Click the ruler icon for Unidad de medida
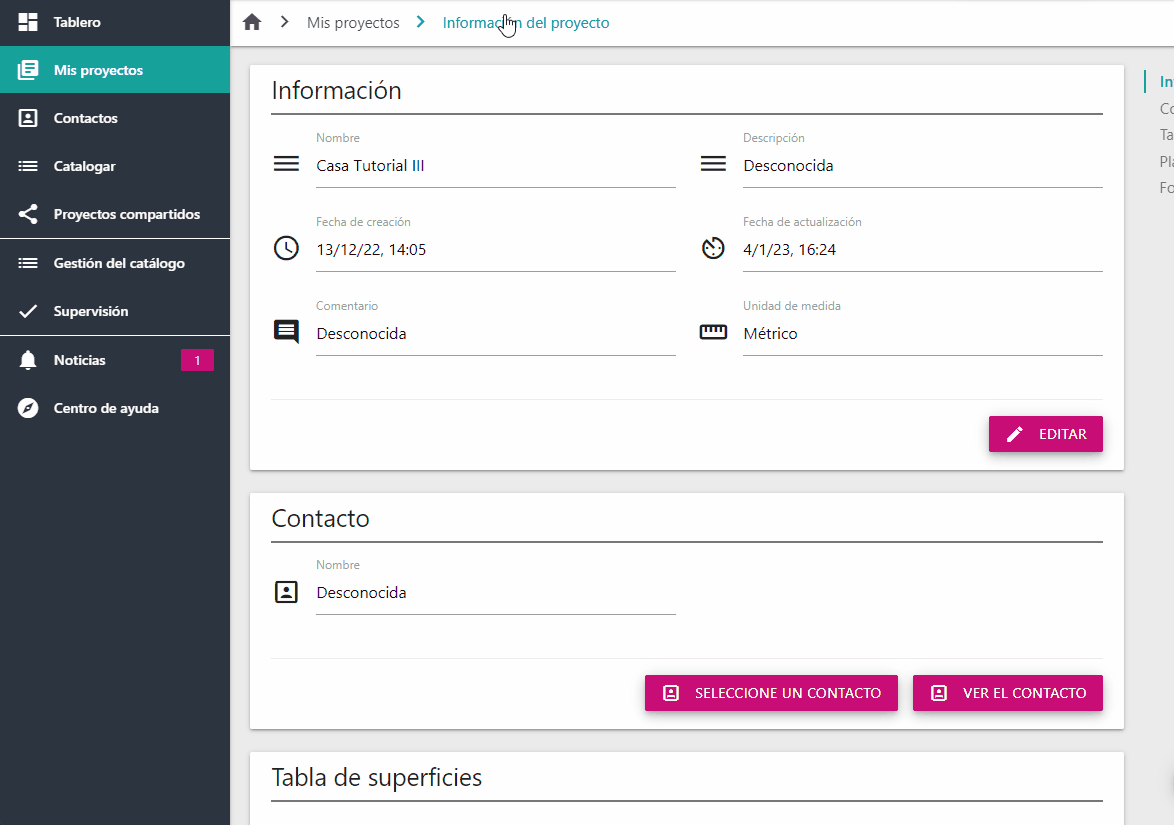The image size is (1174, 825). click(713, 332)
